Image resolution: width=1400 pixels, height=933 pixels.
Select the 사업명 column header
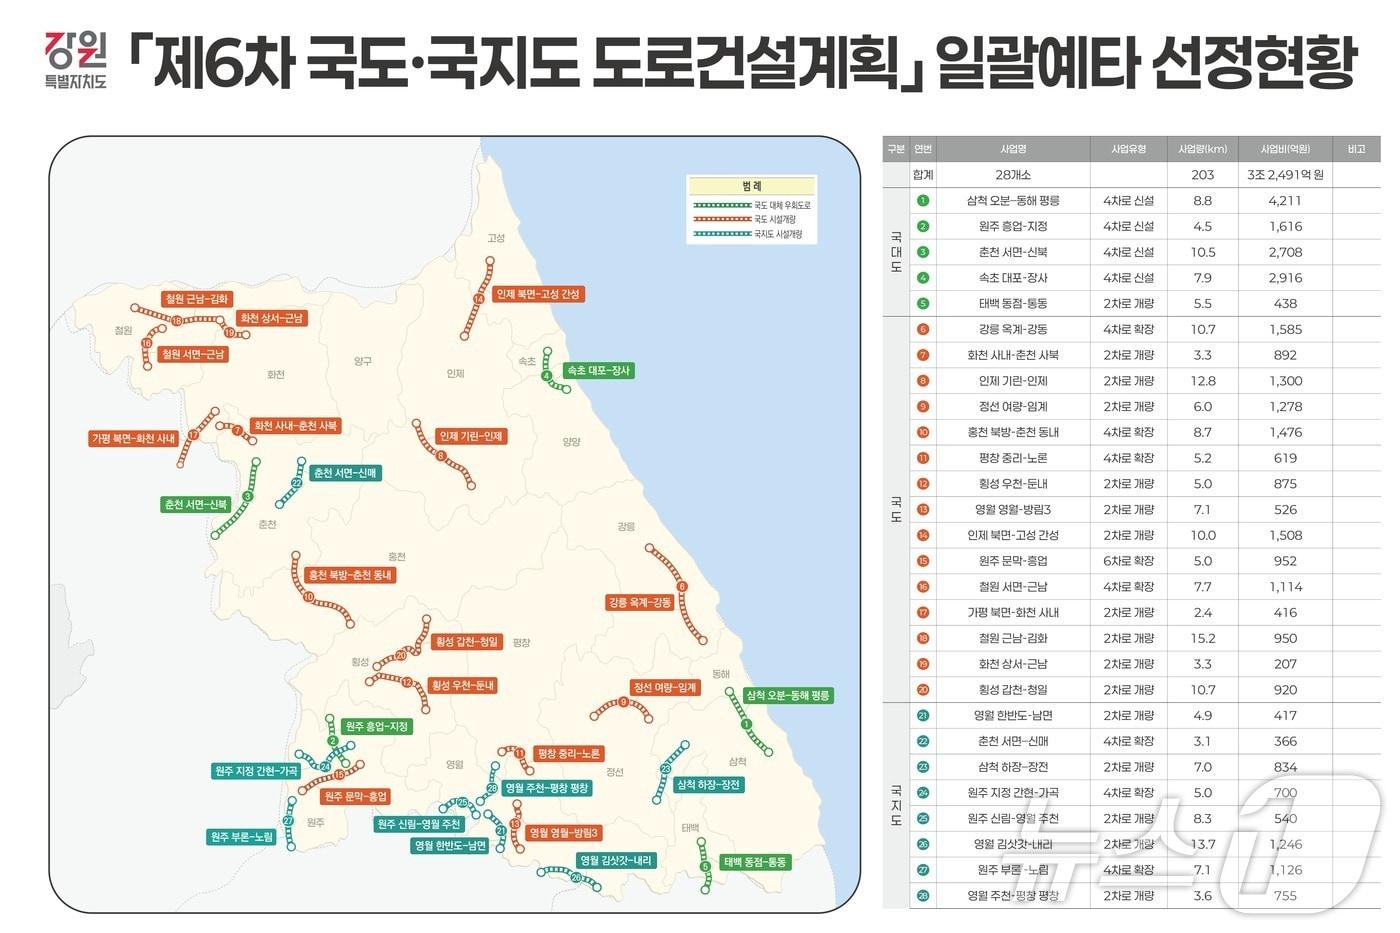pyautogui.click(x=1010, y=147)
